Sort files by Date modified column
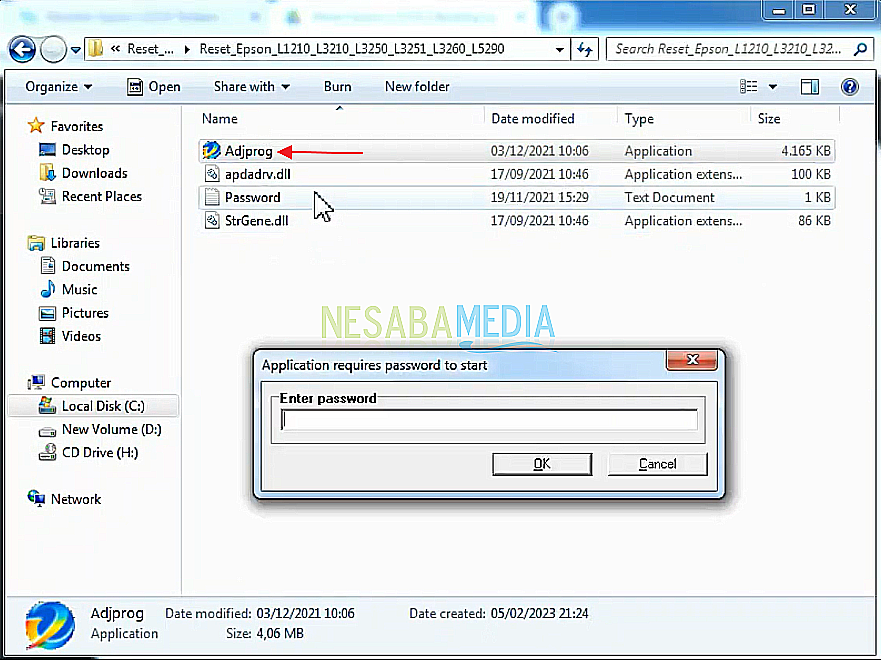This screenshot has height=660, width=881. point(533,118)
